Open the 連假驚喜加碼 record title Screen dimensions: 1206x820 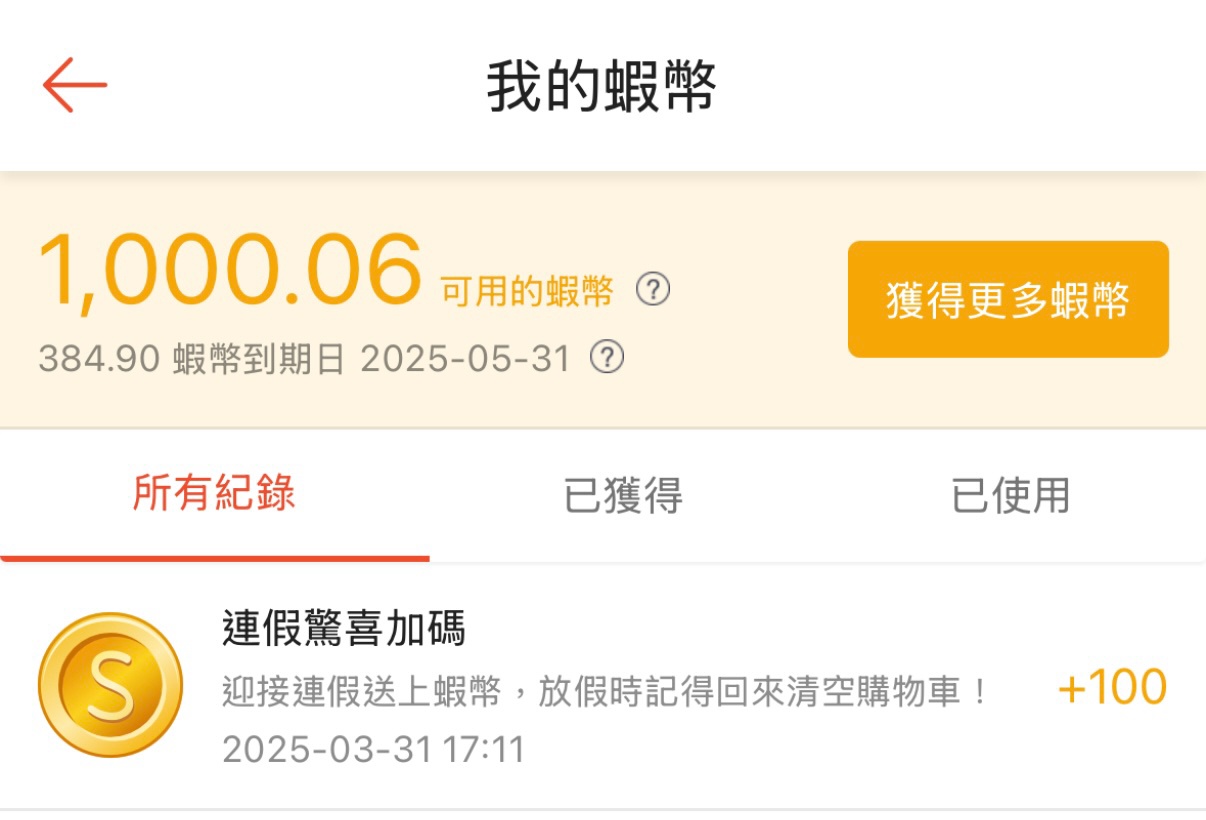(x=343, y=630)
